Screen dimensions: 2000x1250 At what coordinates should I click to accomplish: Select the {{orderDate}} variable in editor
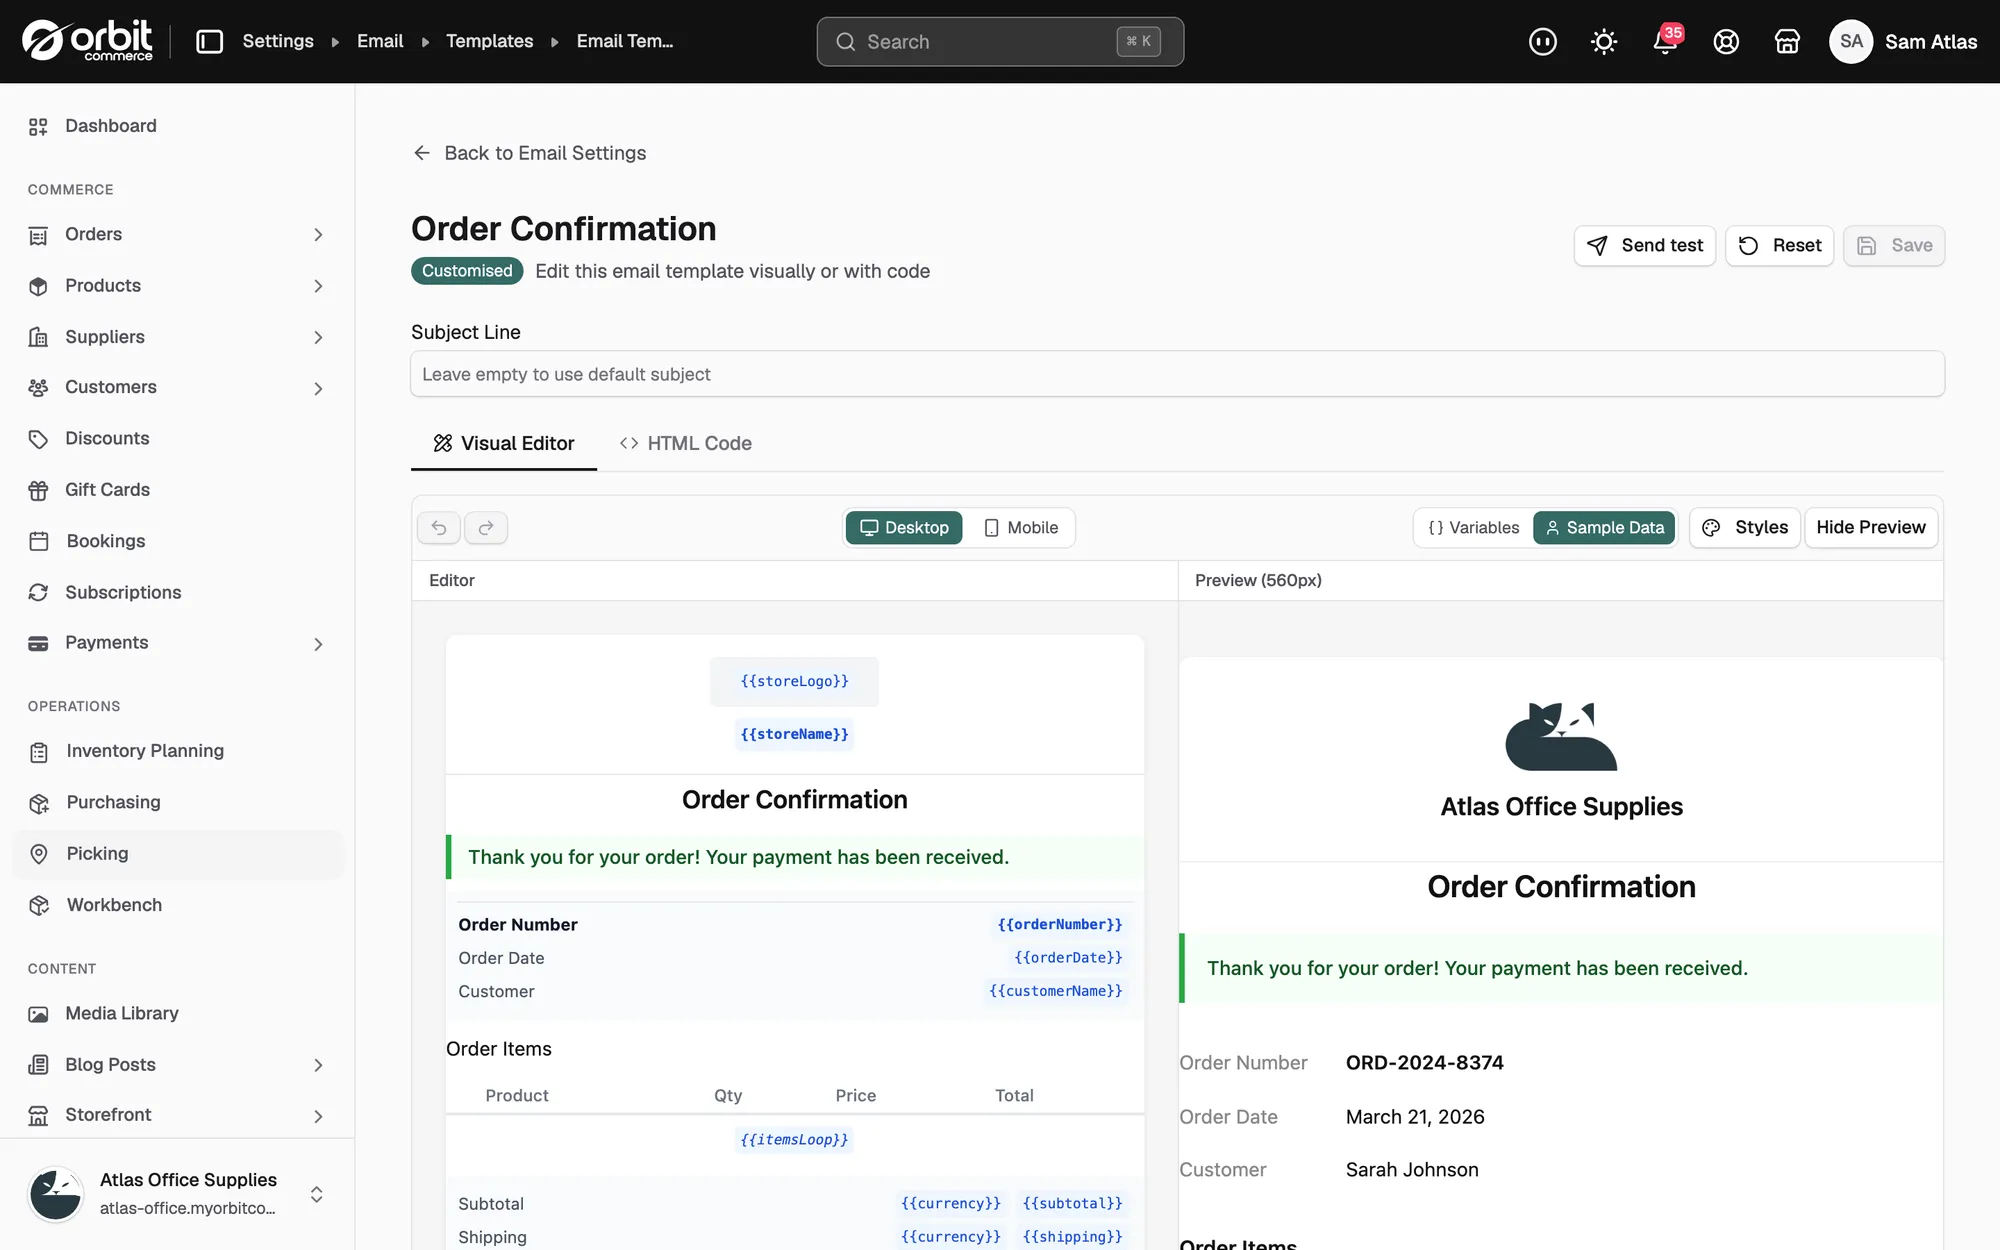point(1068,957)
